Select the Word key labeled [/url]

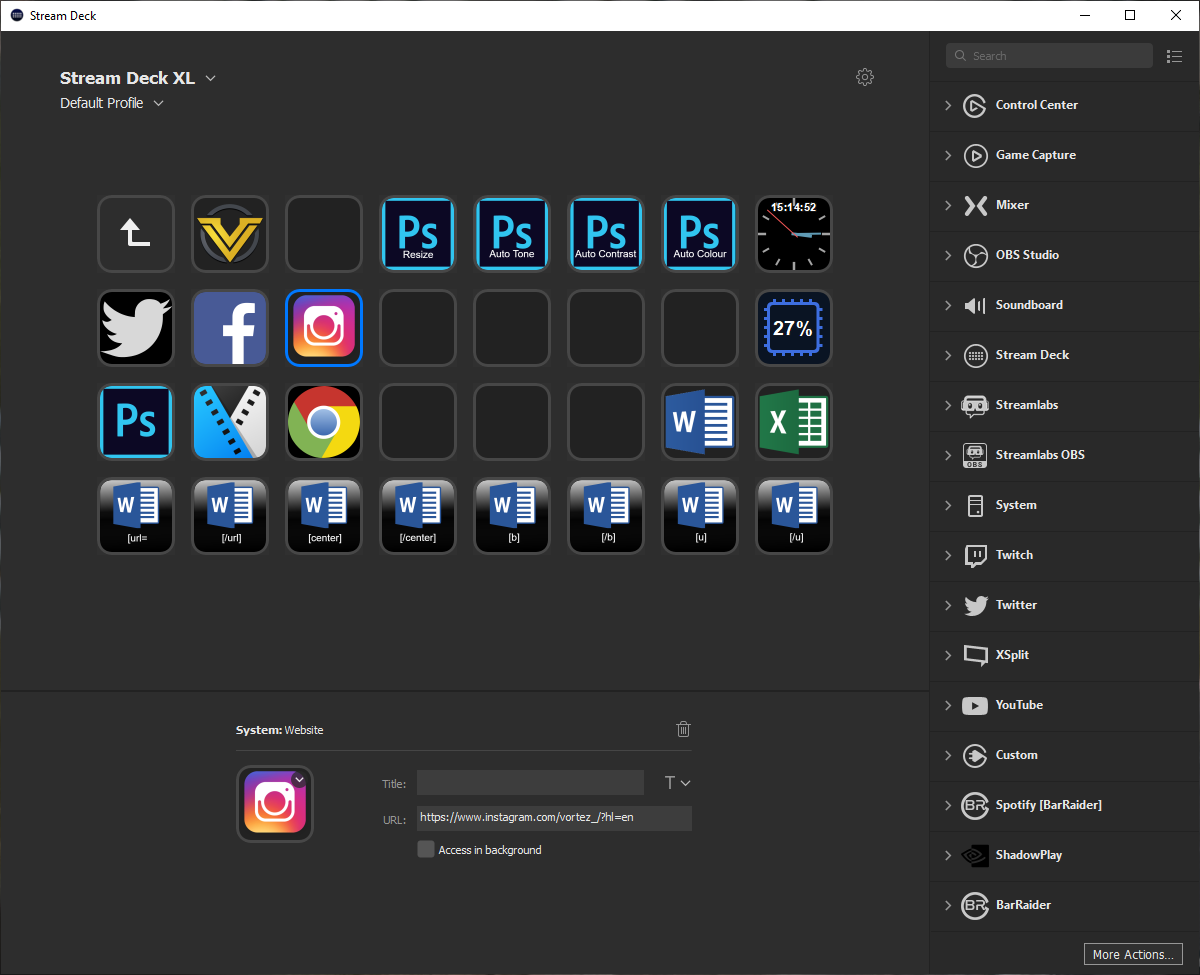230,516
